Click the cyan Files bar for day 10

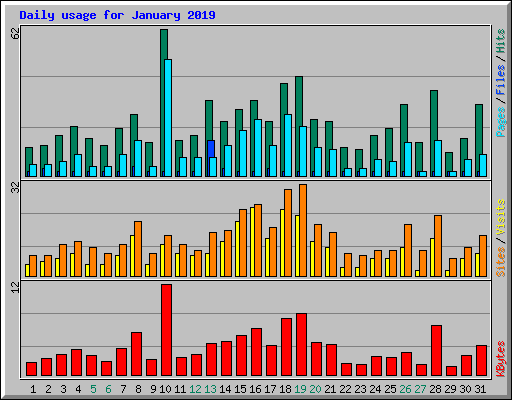[x=168, y=118]
